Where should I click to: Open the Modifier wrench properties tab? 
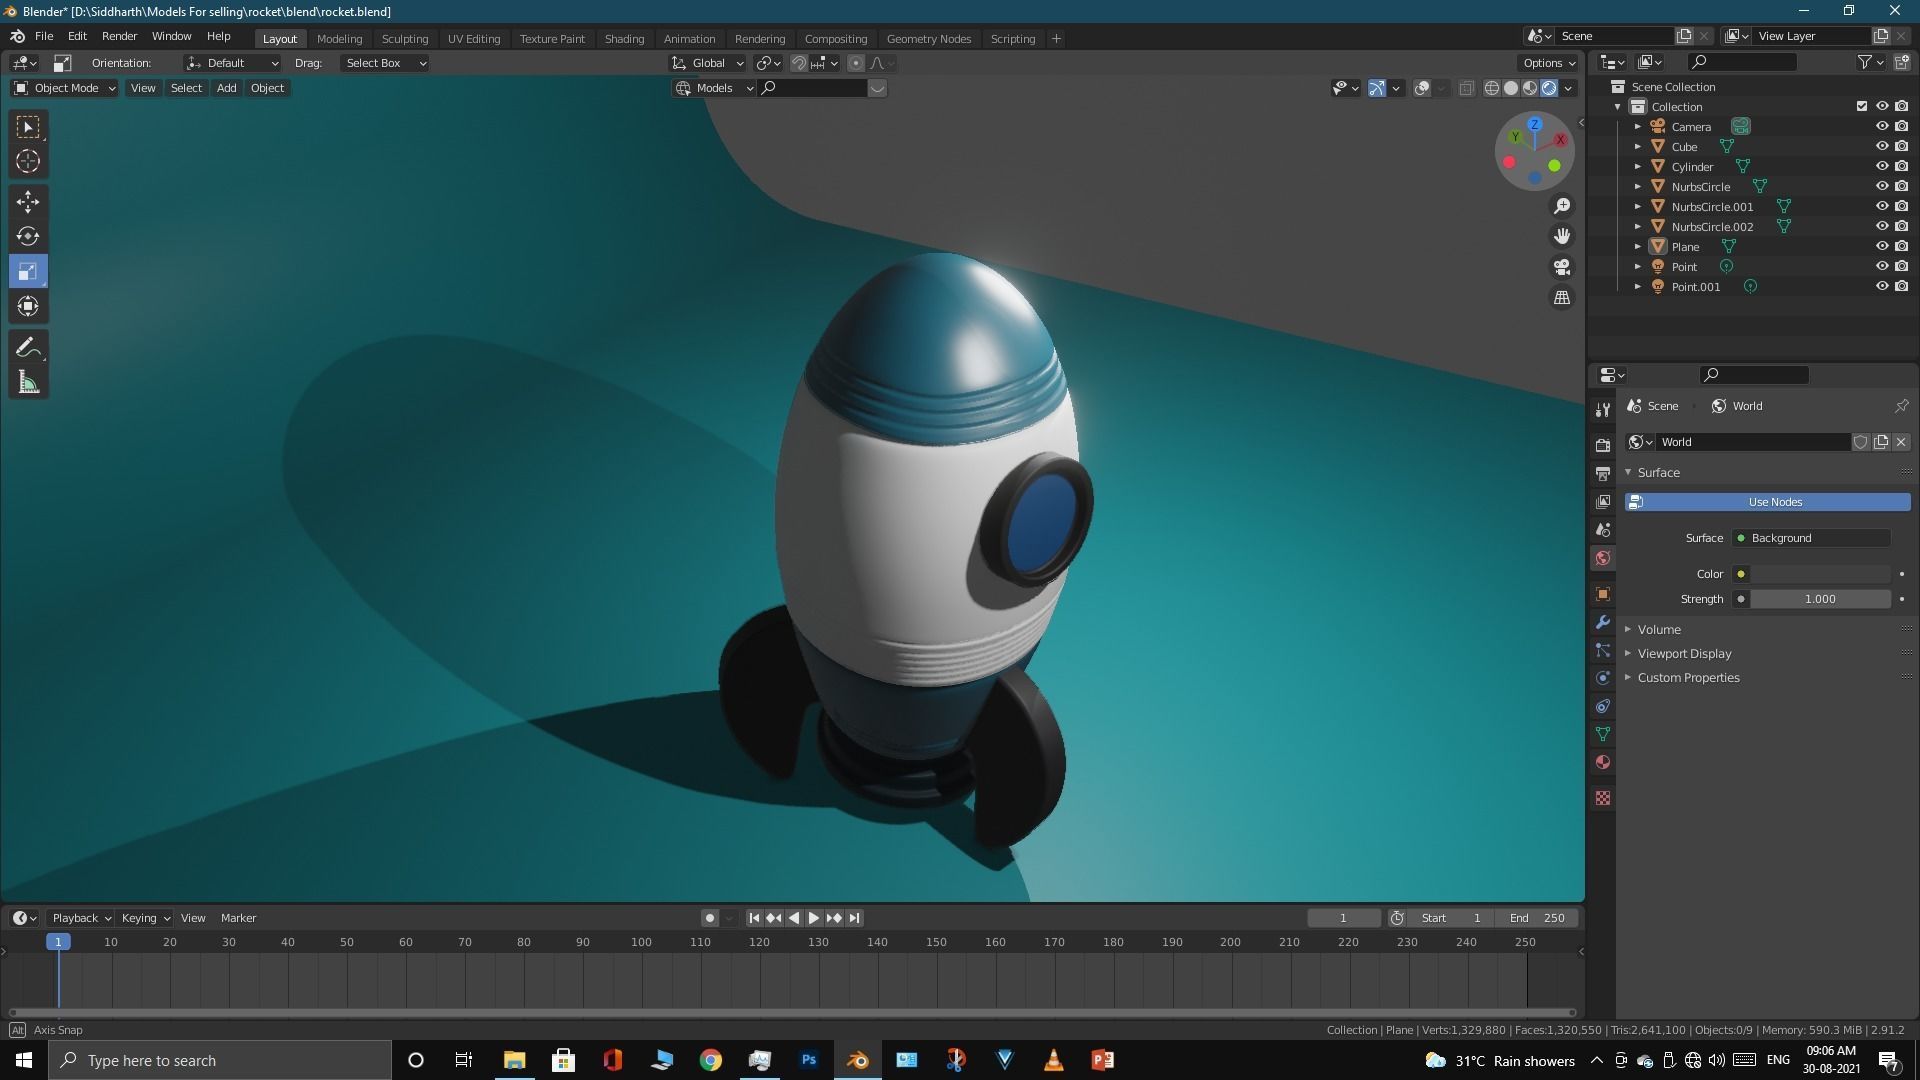[1603, 622]
